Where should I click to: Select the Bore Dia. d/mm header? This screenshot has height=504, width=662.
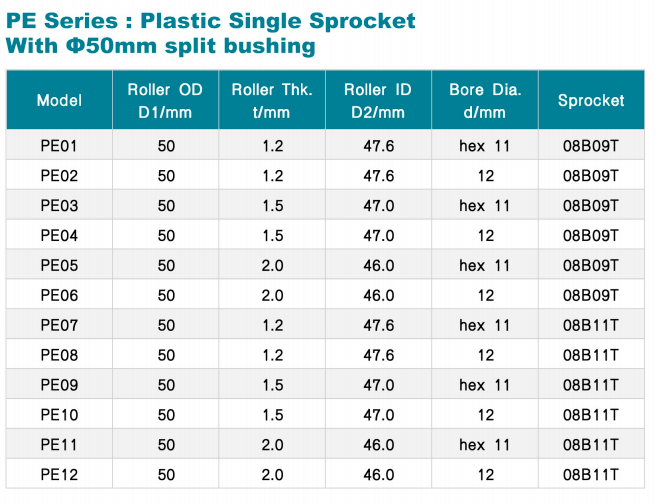click(x=485, y=100)
